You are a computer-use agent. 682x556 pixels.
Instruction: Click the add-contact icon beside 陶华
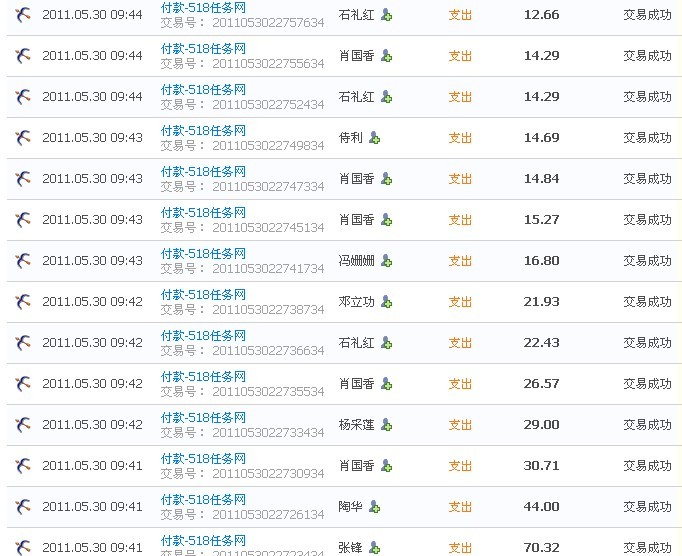click(374, 507)
